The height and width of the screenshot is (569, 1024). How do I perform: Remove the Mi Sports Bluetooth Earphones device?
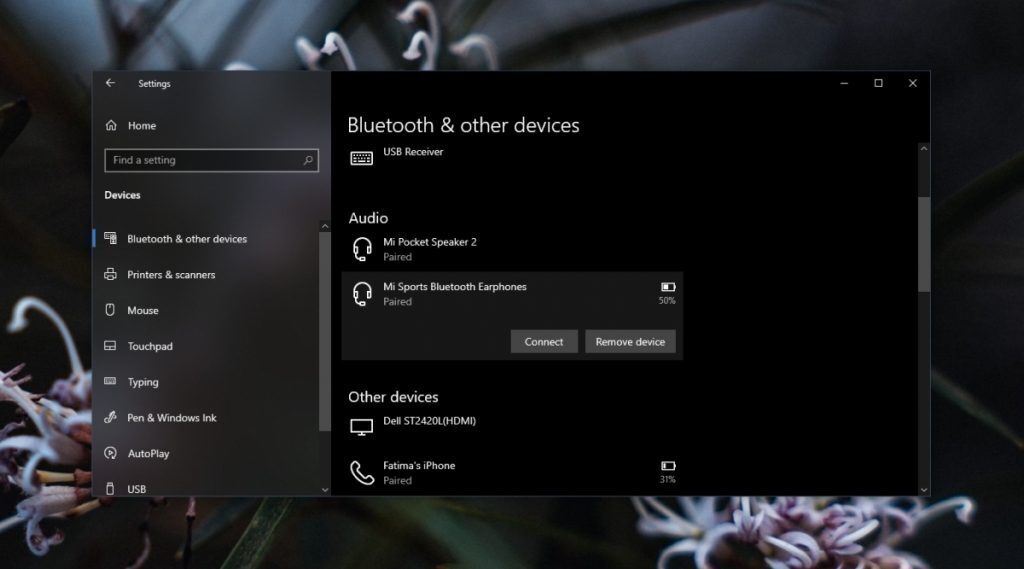pos(630,342)
